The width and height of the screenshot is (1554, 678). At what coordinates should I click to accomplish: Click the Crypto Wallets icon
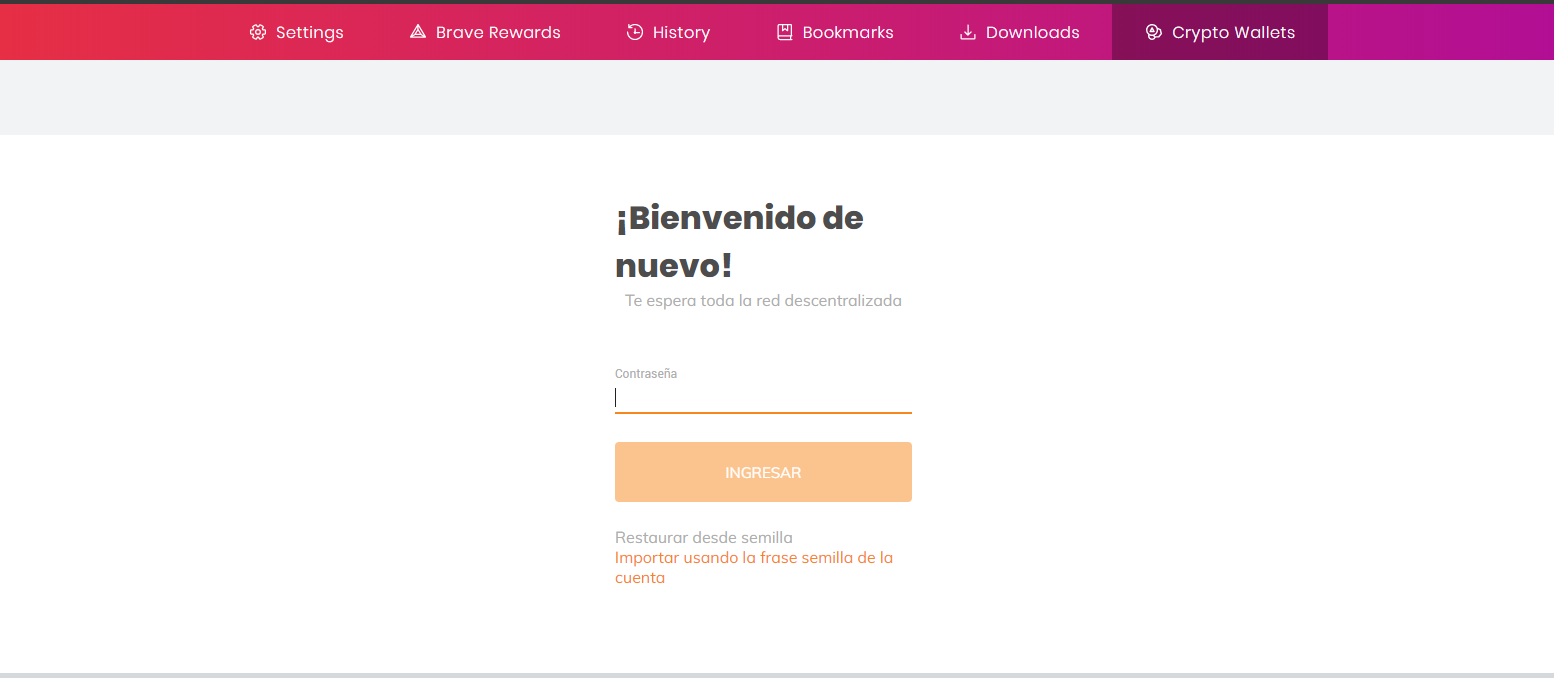point(1154,32)
